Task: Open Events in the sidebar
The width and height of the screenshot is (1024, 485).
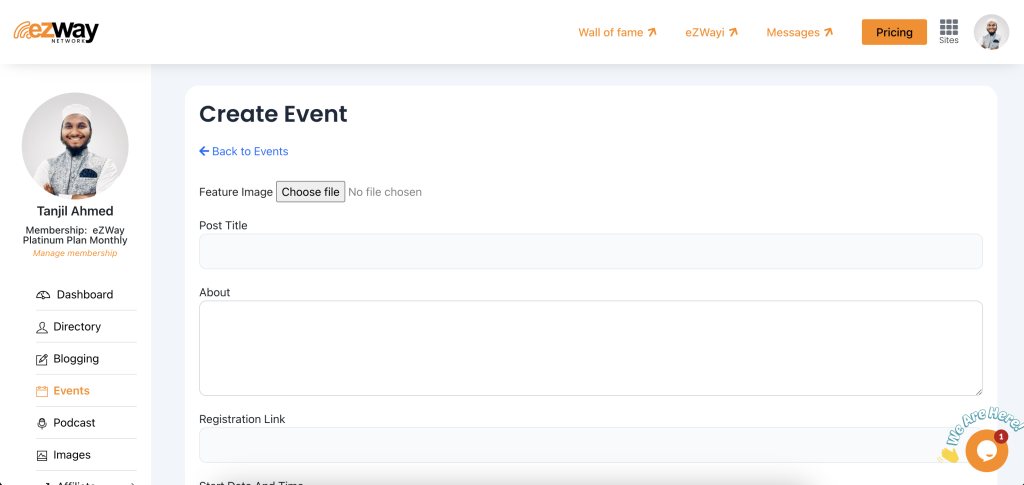Action: (x=71, y=391)
